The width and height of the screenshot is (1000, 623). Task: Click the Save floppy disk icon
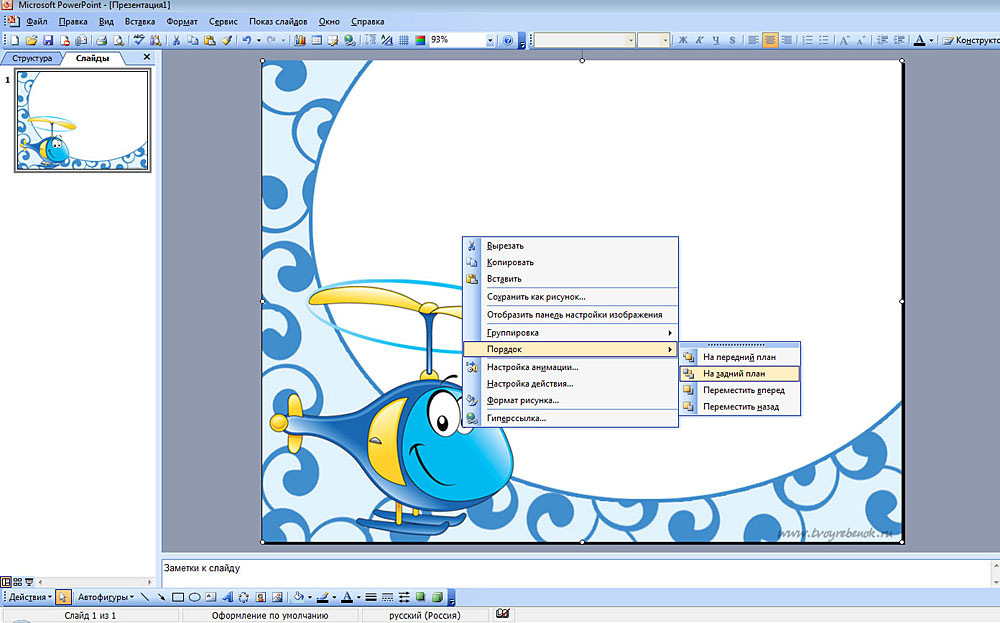[47, 41]
